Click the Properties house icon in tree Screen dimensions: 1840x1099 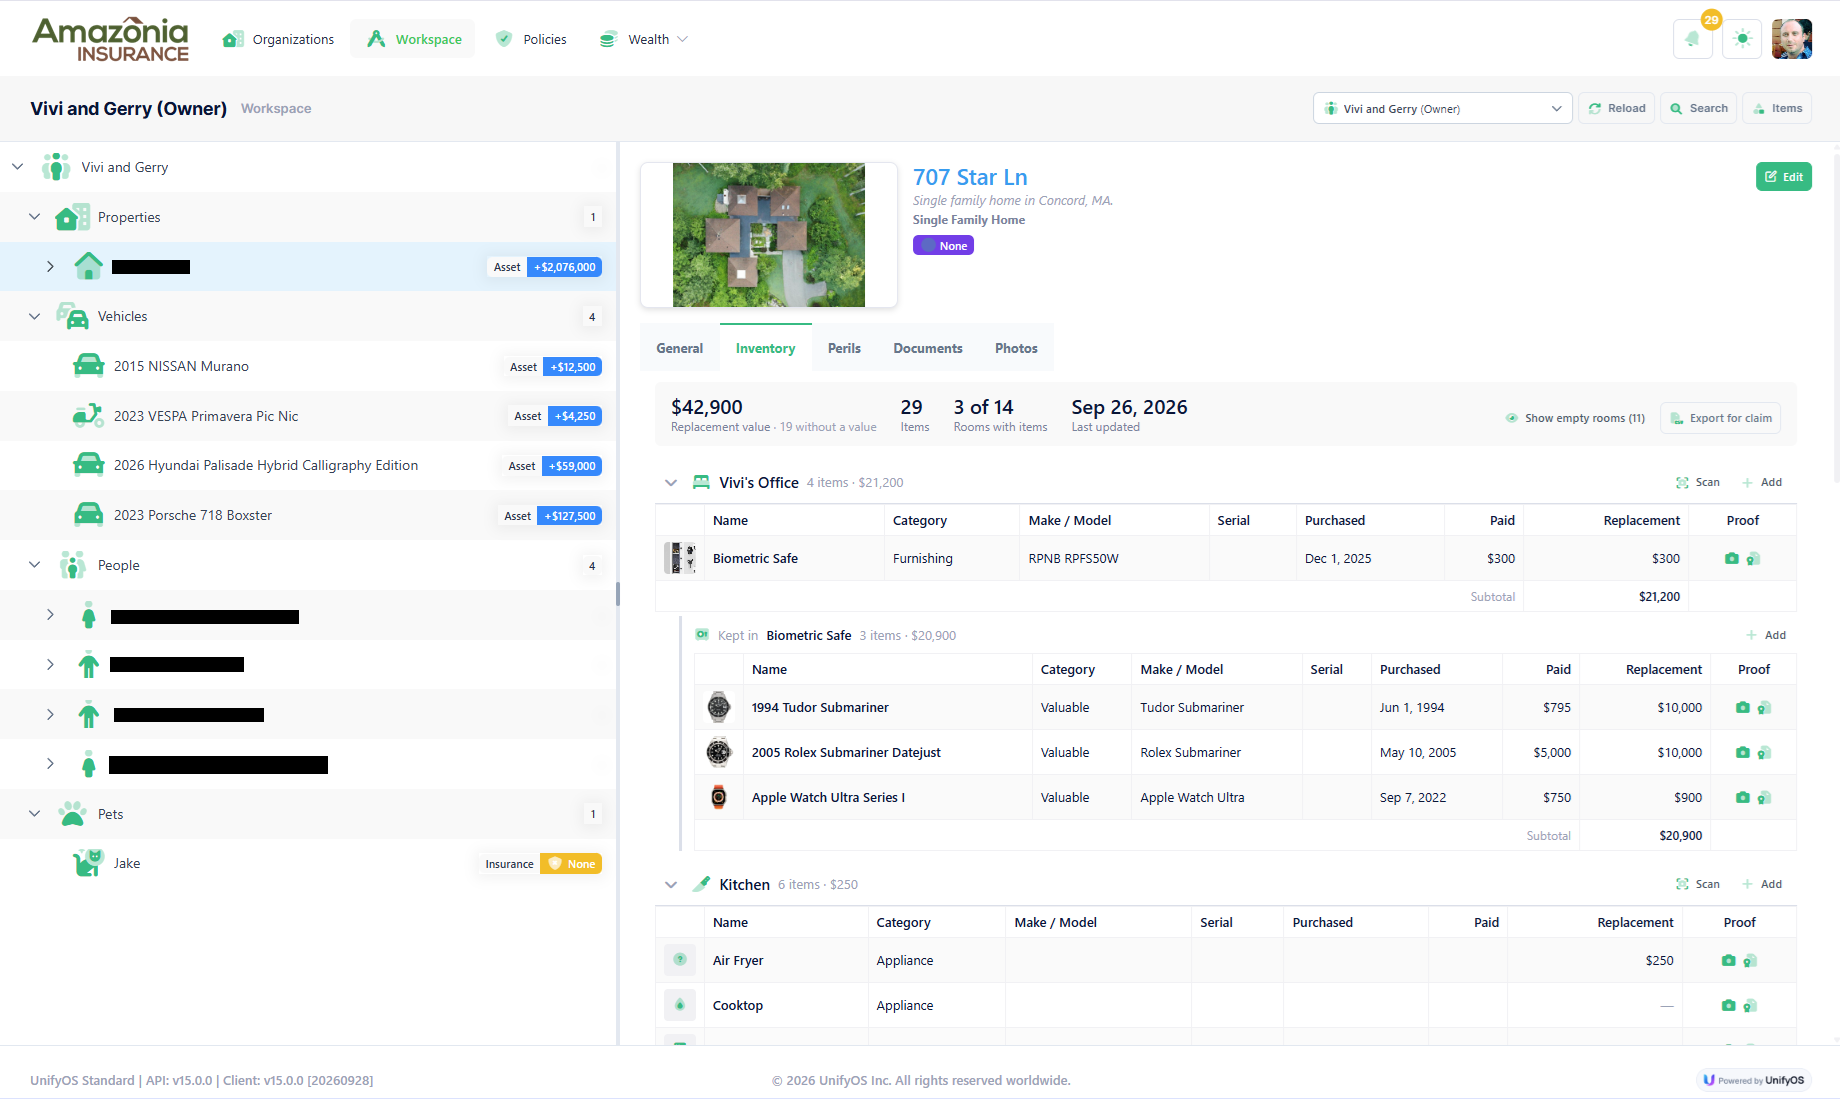tap(72, 217)
